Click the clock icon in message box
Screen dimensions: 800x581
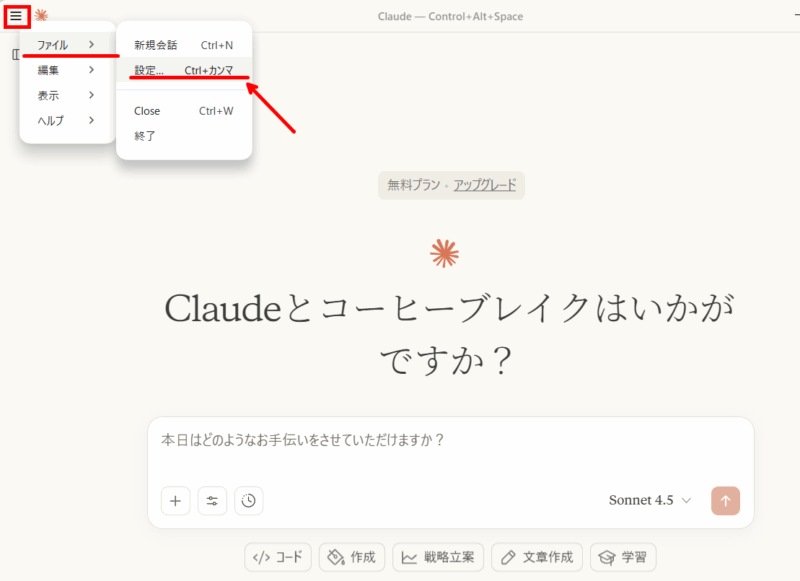(249, 501)
